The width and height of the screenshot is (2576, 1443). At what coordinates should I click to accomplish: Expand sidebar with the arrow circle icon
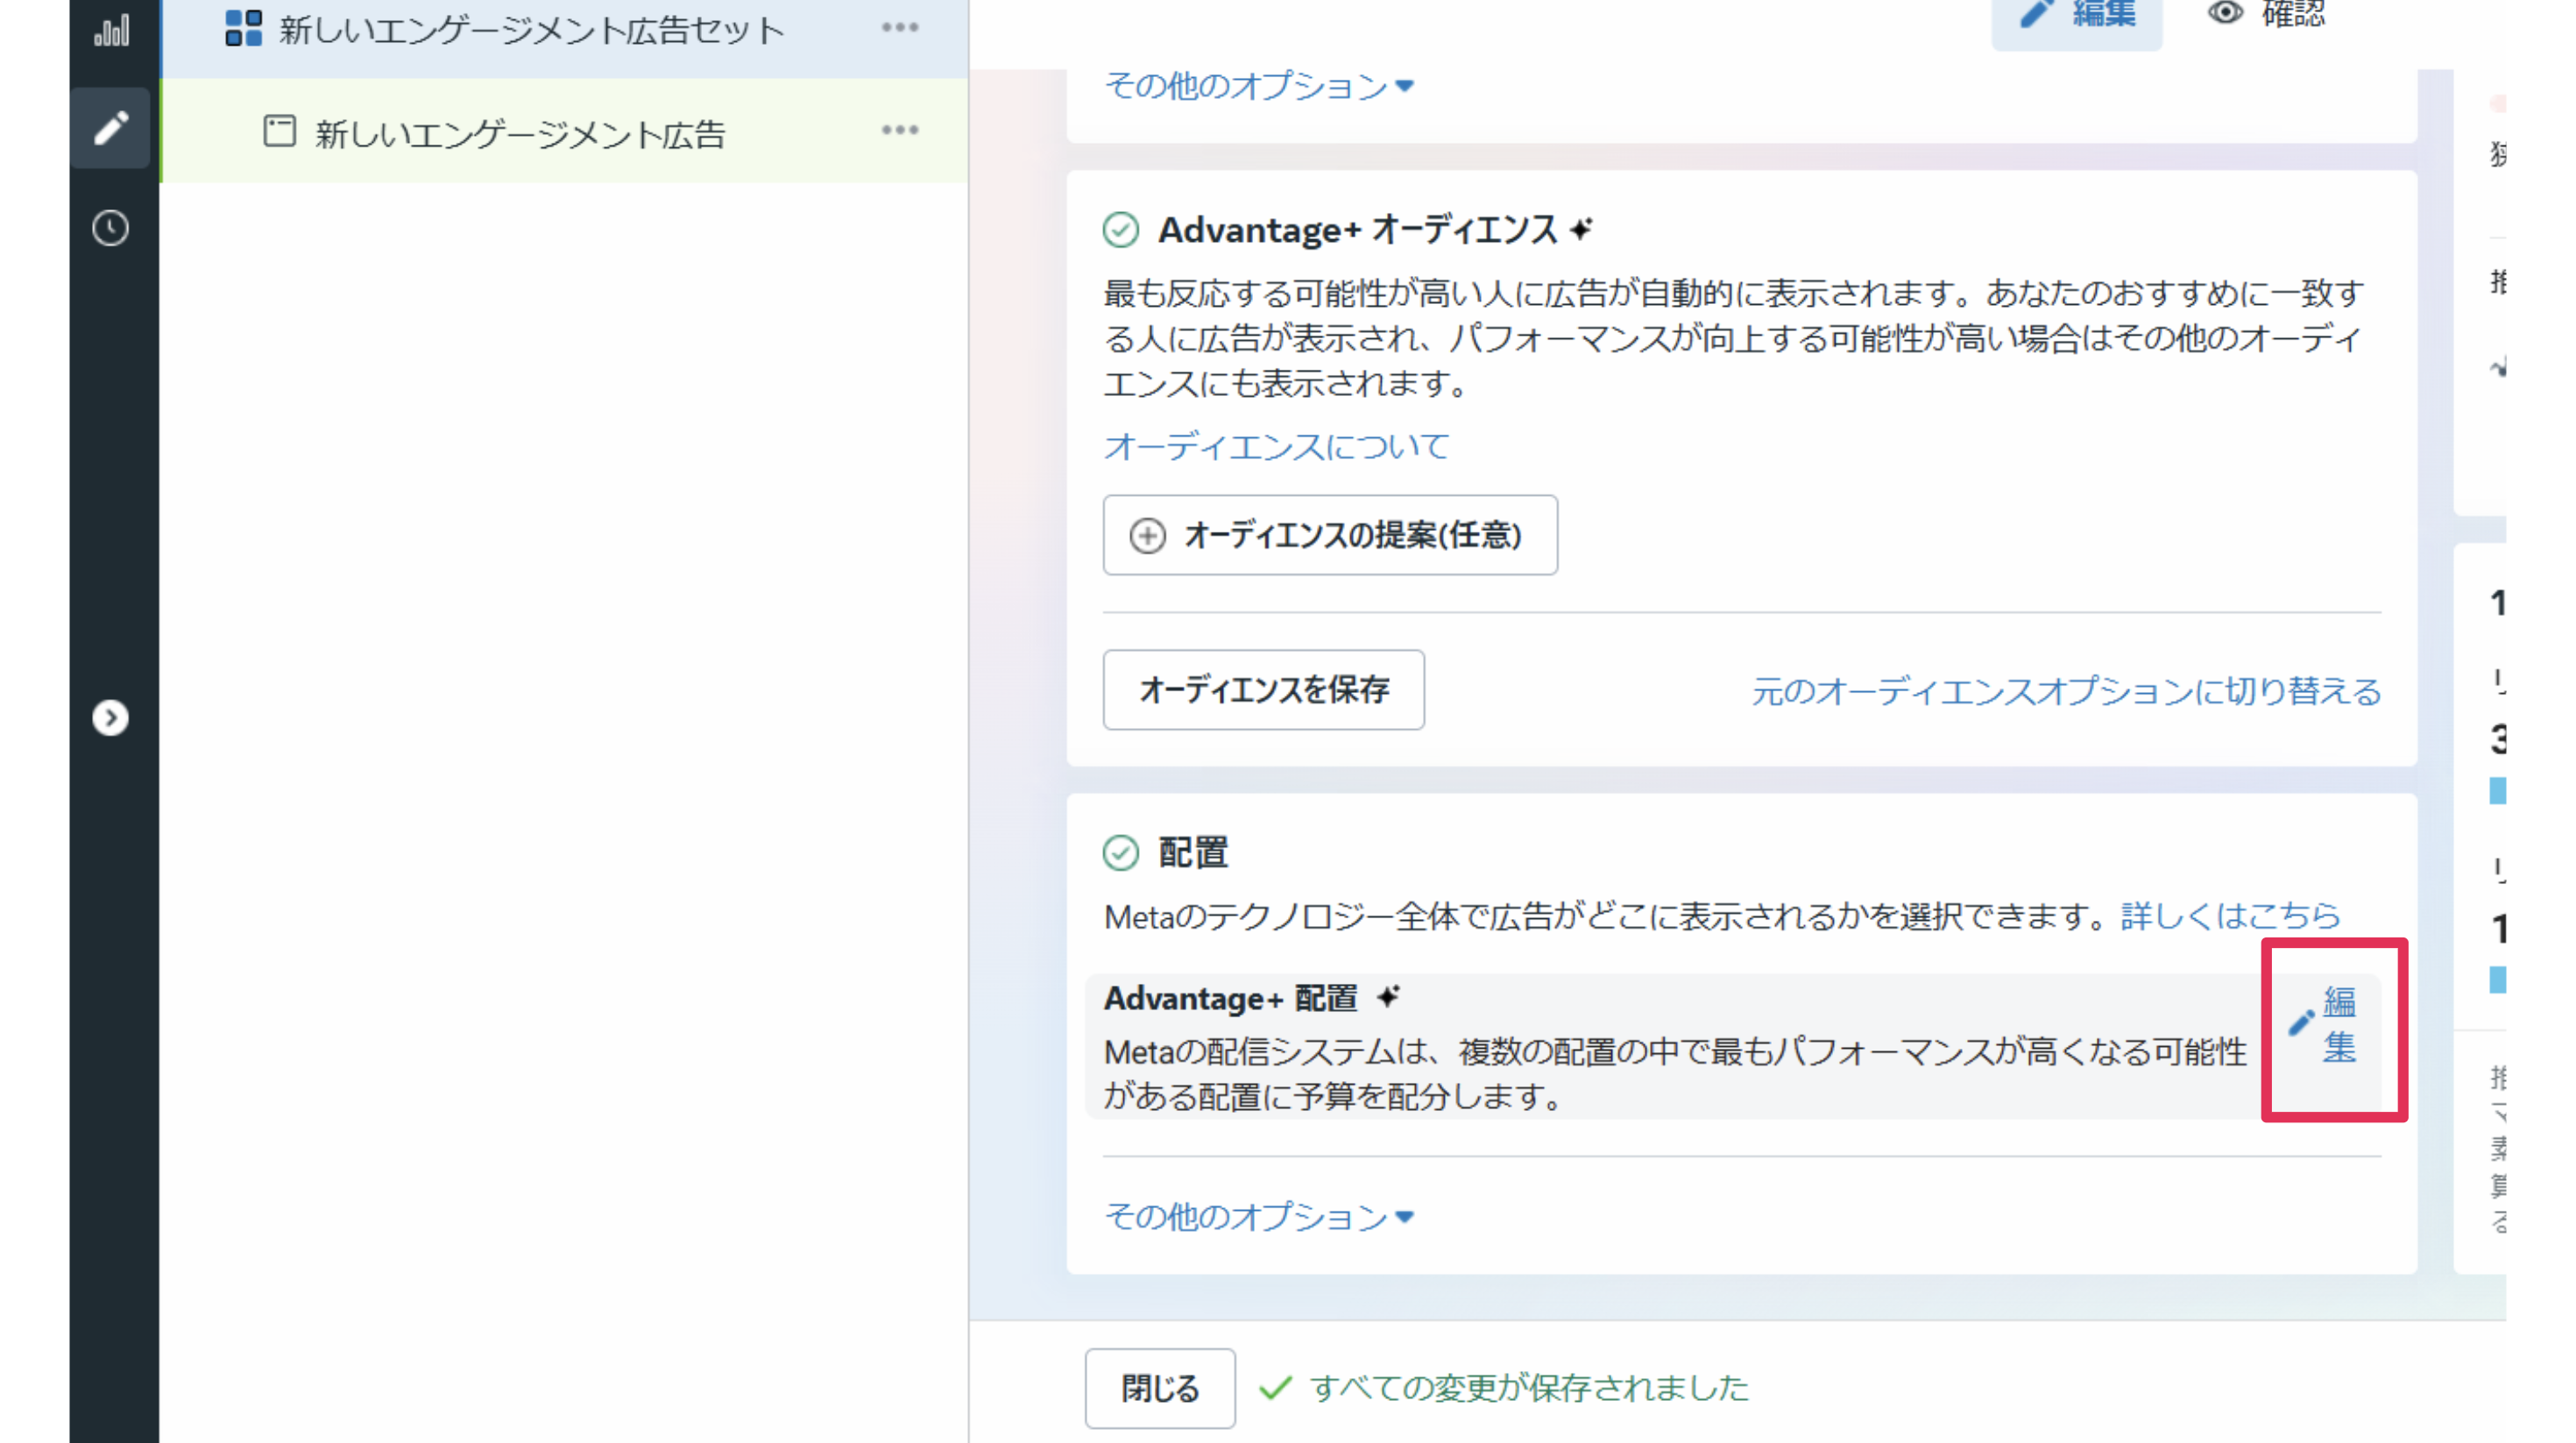(x=111, y=717)
